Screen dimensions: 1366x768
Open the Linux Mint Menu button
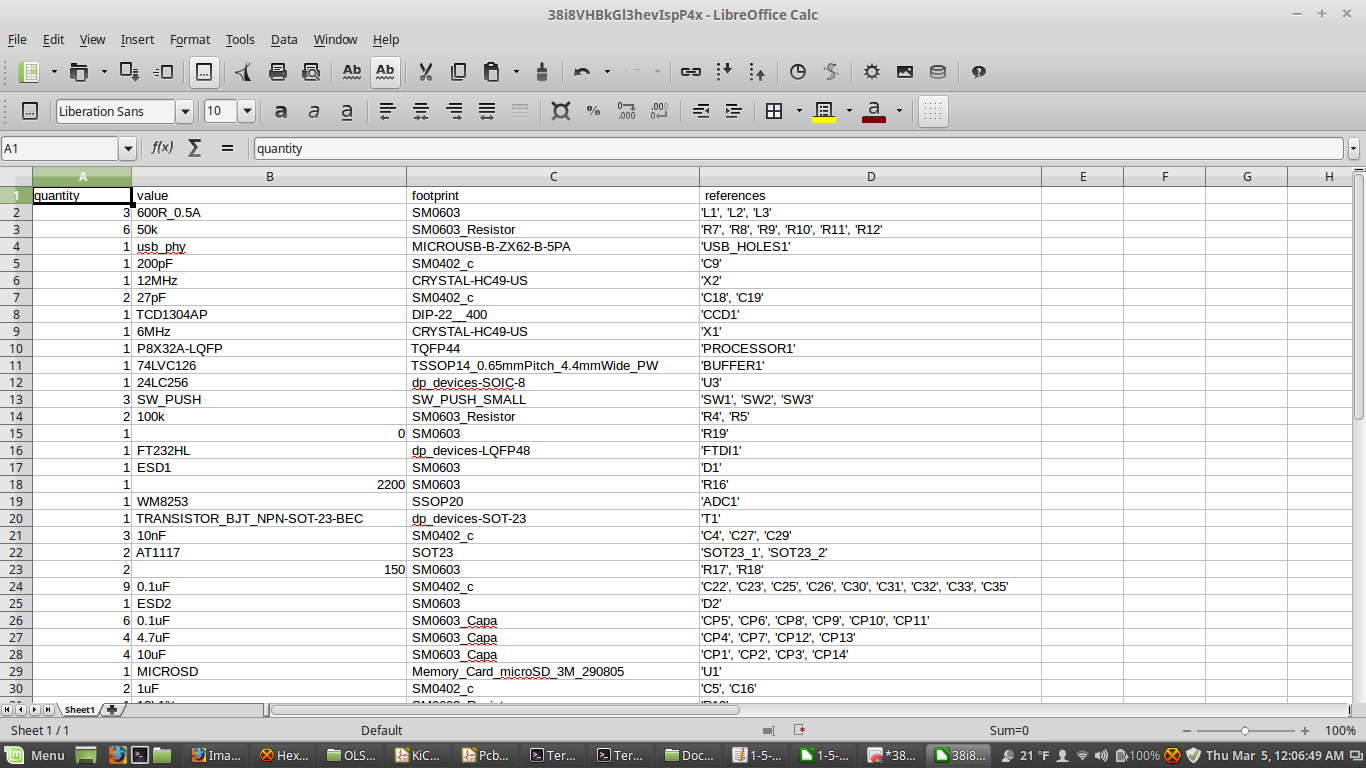point(36,755)
